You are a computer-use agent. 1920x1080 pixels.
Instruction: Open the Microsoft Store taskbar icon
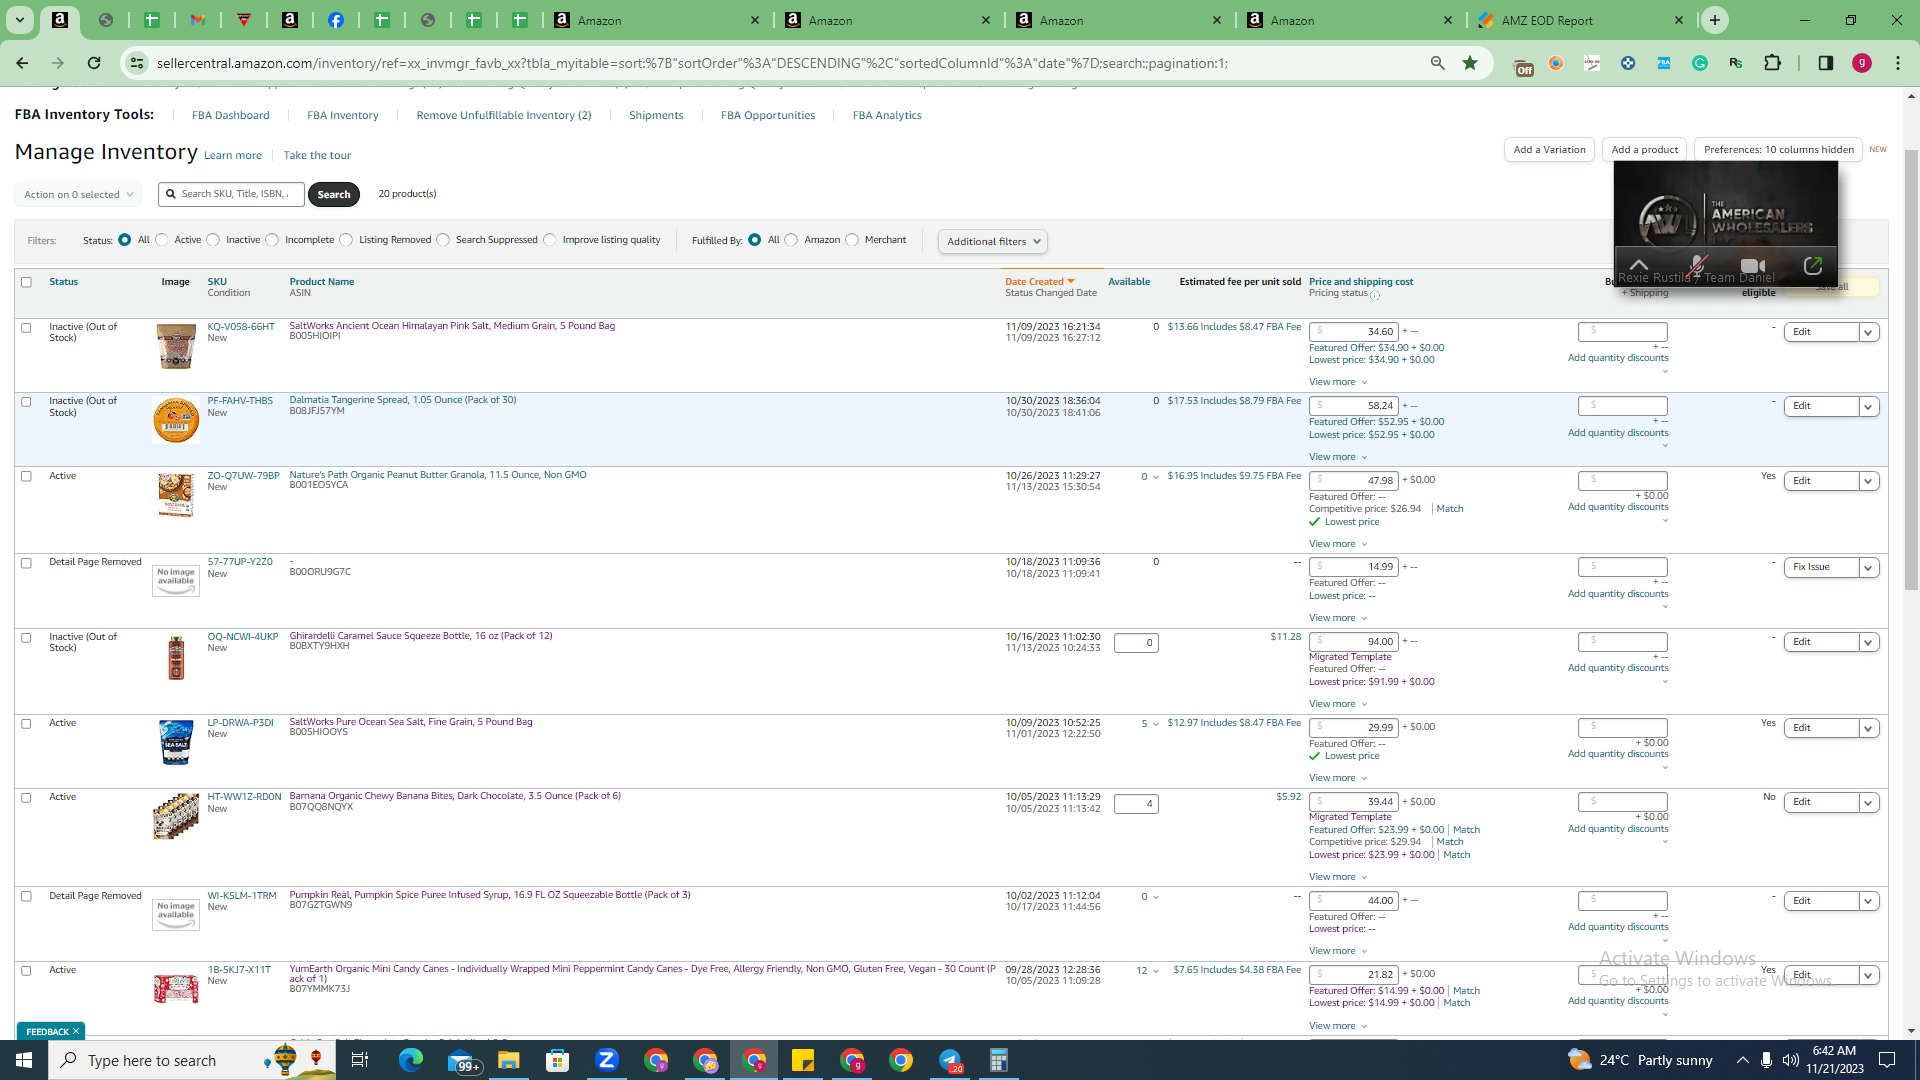558,1060
